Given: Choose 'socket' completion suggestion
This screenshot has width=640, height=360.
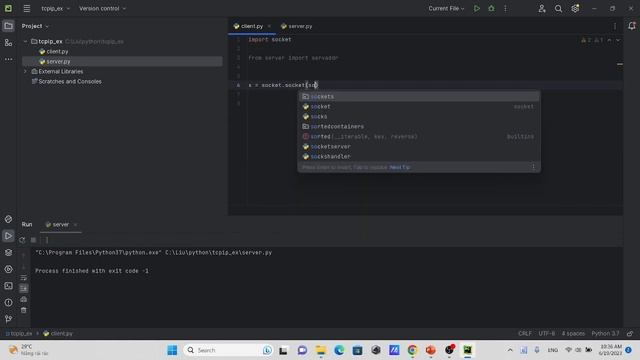Looking at the screenshot, I should pos(419,107).
